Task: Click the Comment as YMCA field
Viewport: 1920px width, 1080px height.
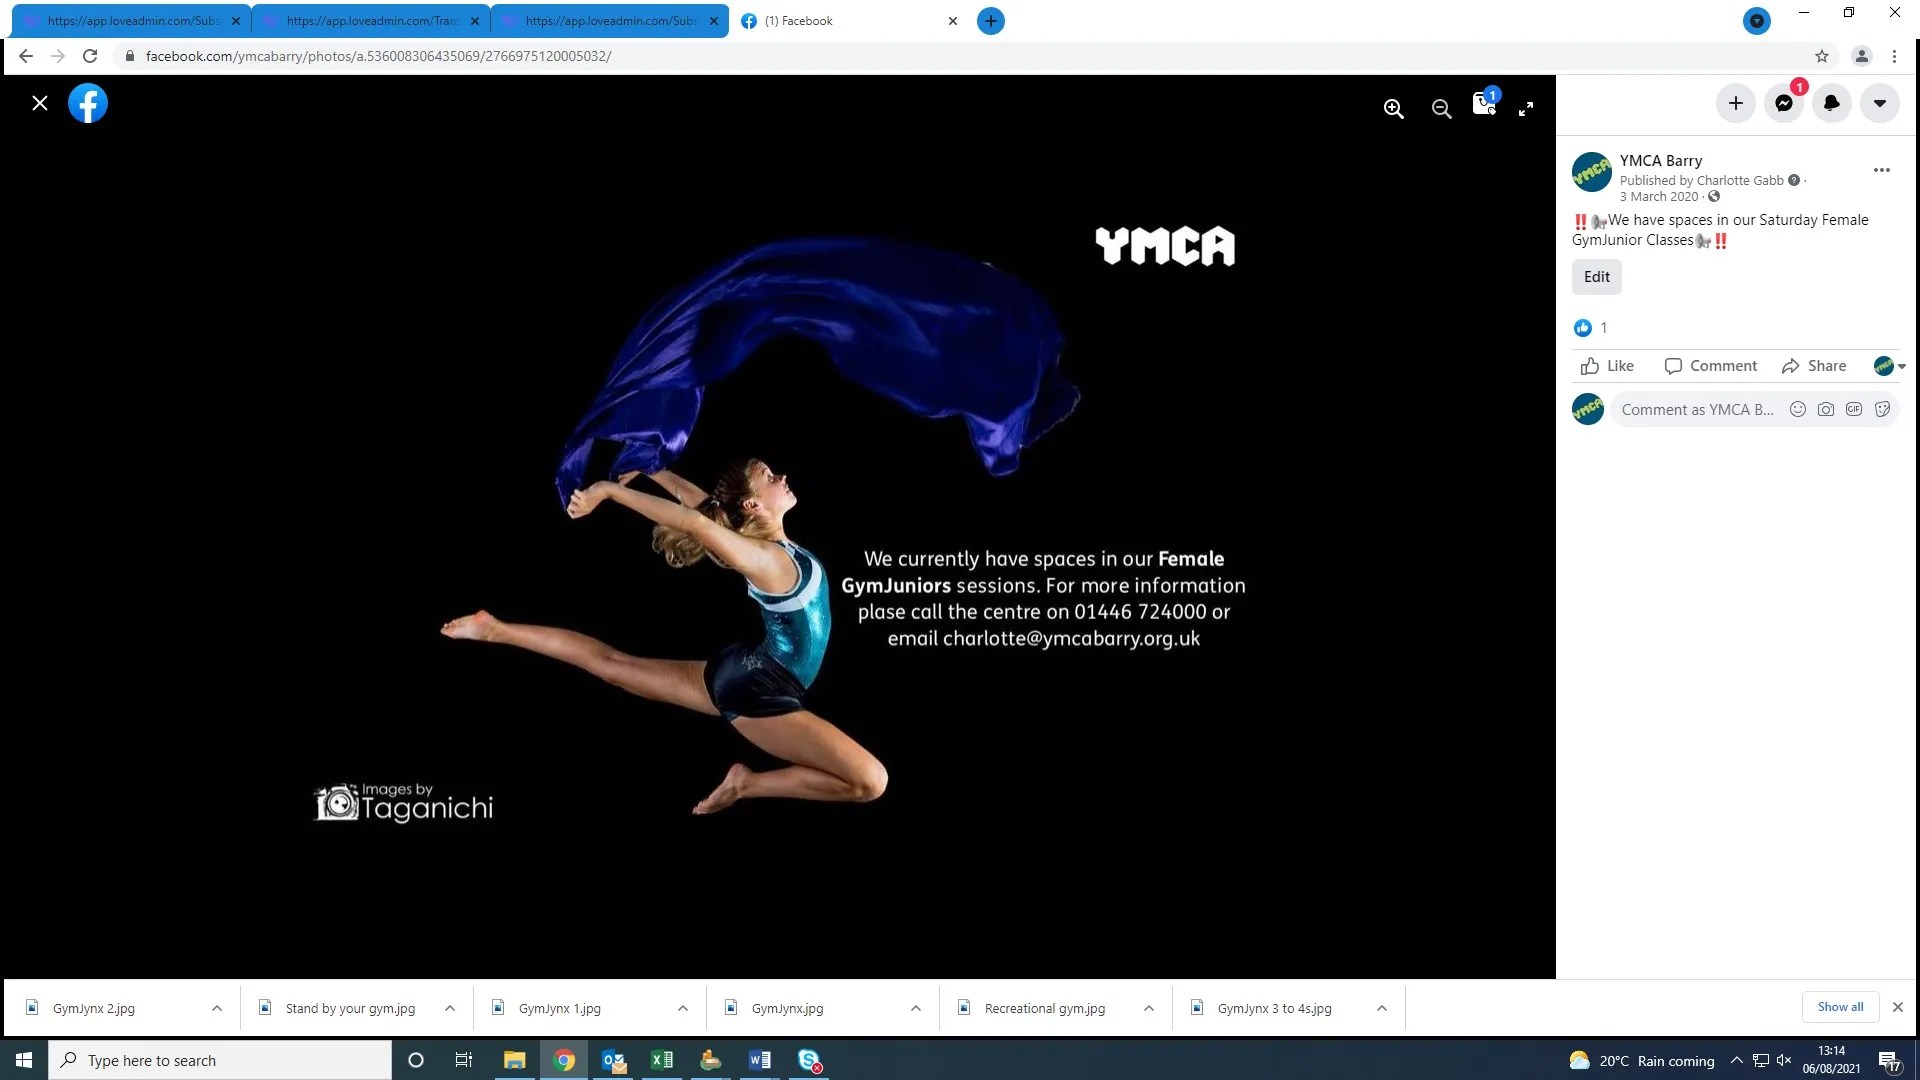Action: pos(1697,409)
